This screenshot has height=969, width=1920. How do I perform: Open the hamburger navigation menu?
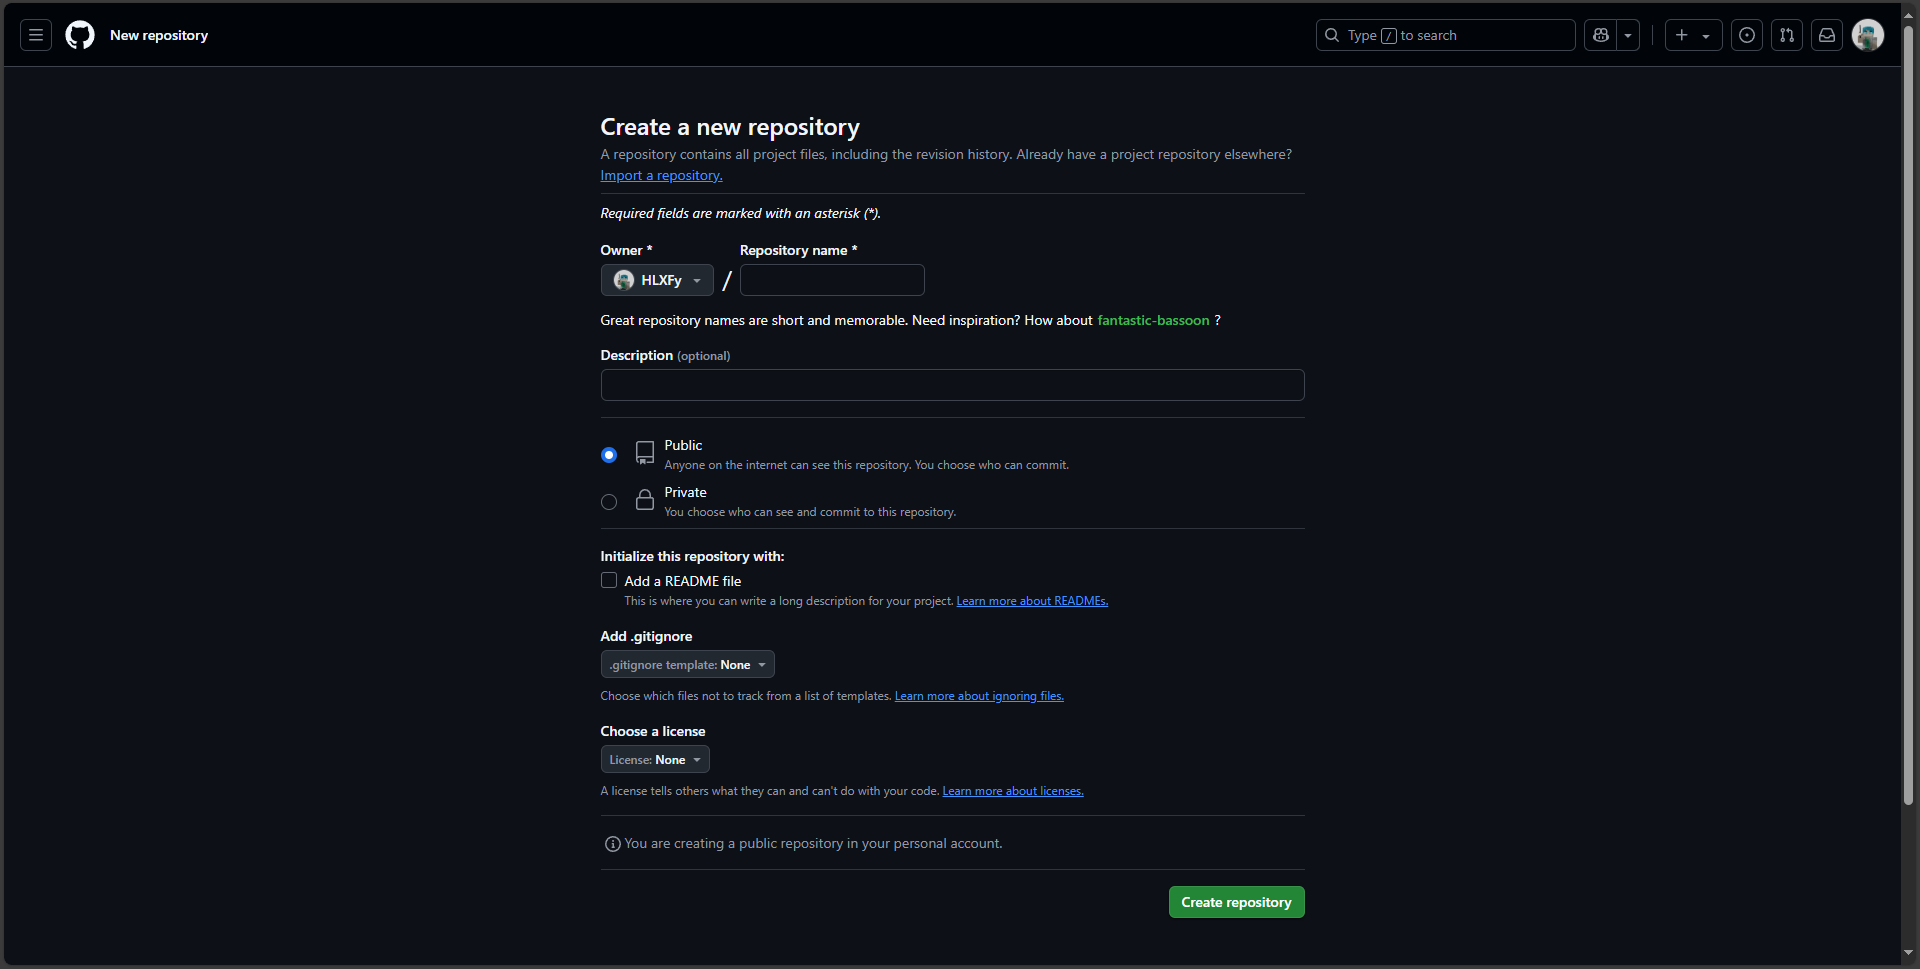[35, 35]
